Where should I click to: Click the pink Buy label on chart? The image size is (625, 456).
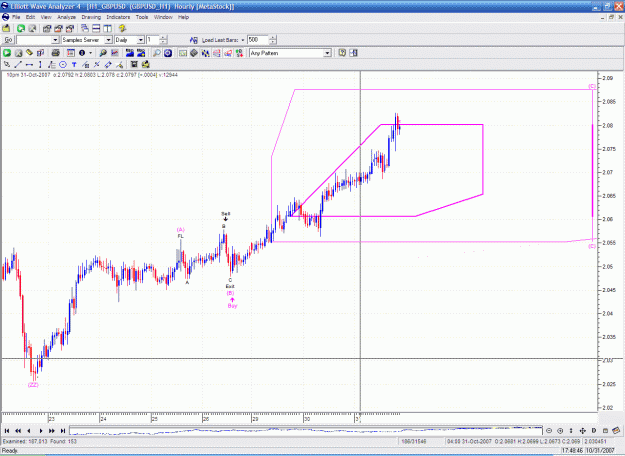(x=232, y=306)
